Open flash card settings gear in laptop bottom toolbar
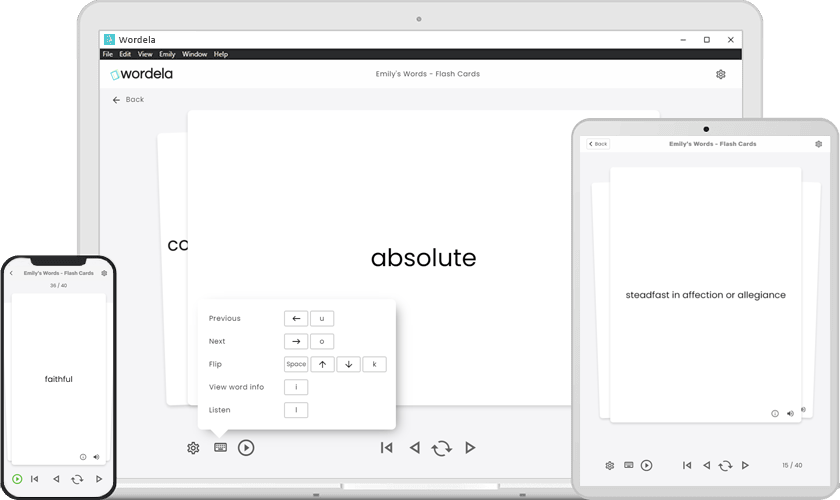840x500 pixels. tap(193, 448)
